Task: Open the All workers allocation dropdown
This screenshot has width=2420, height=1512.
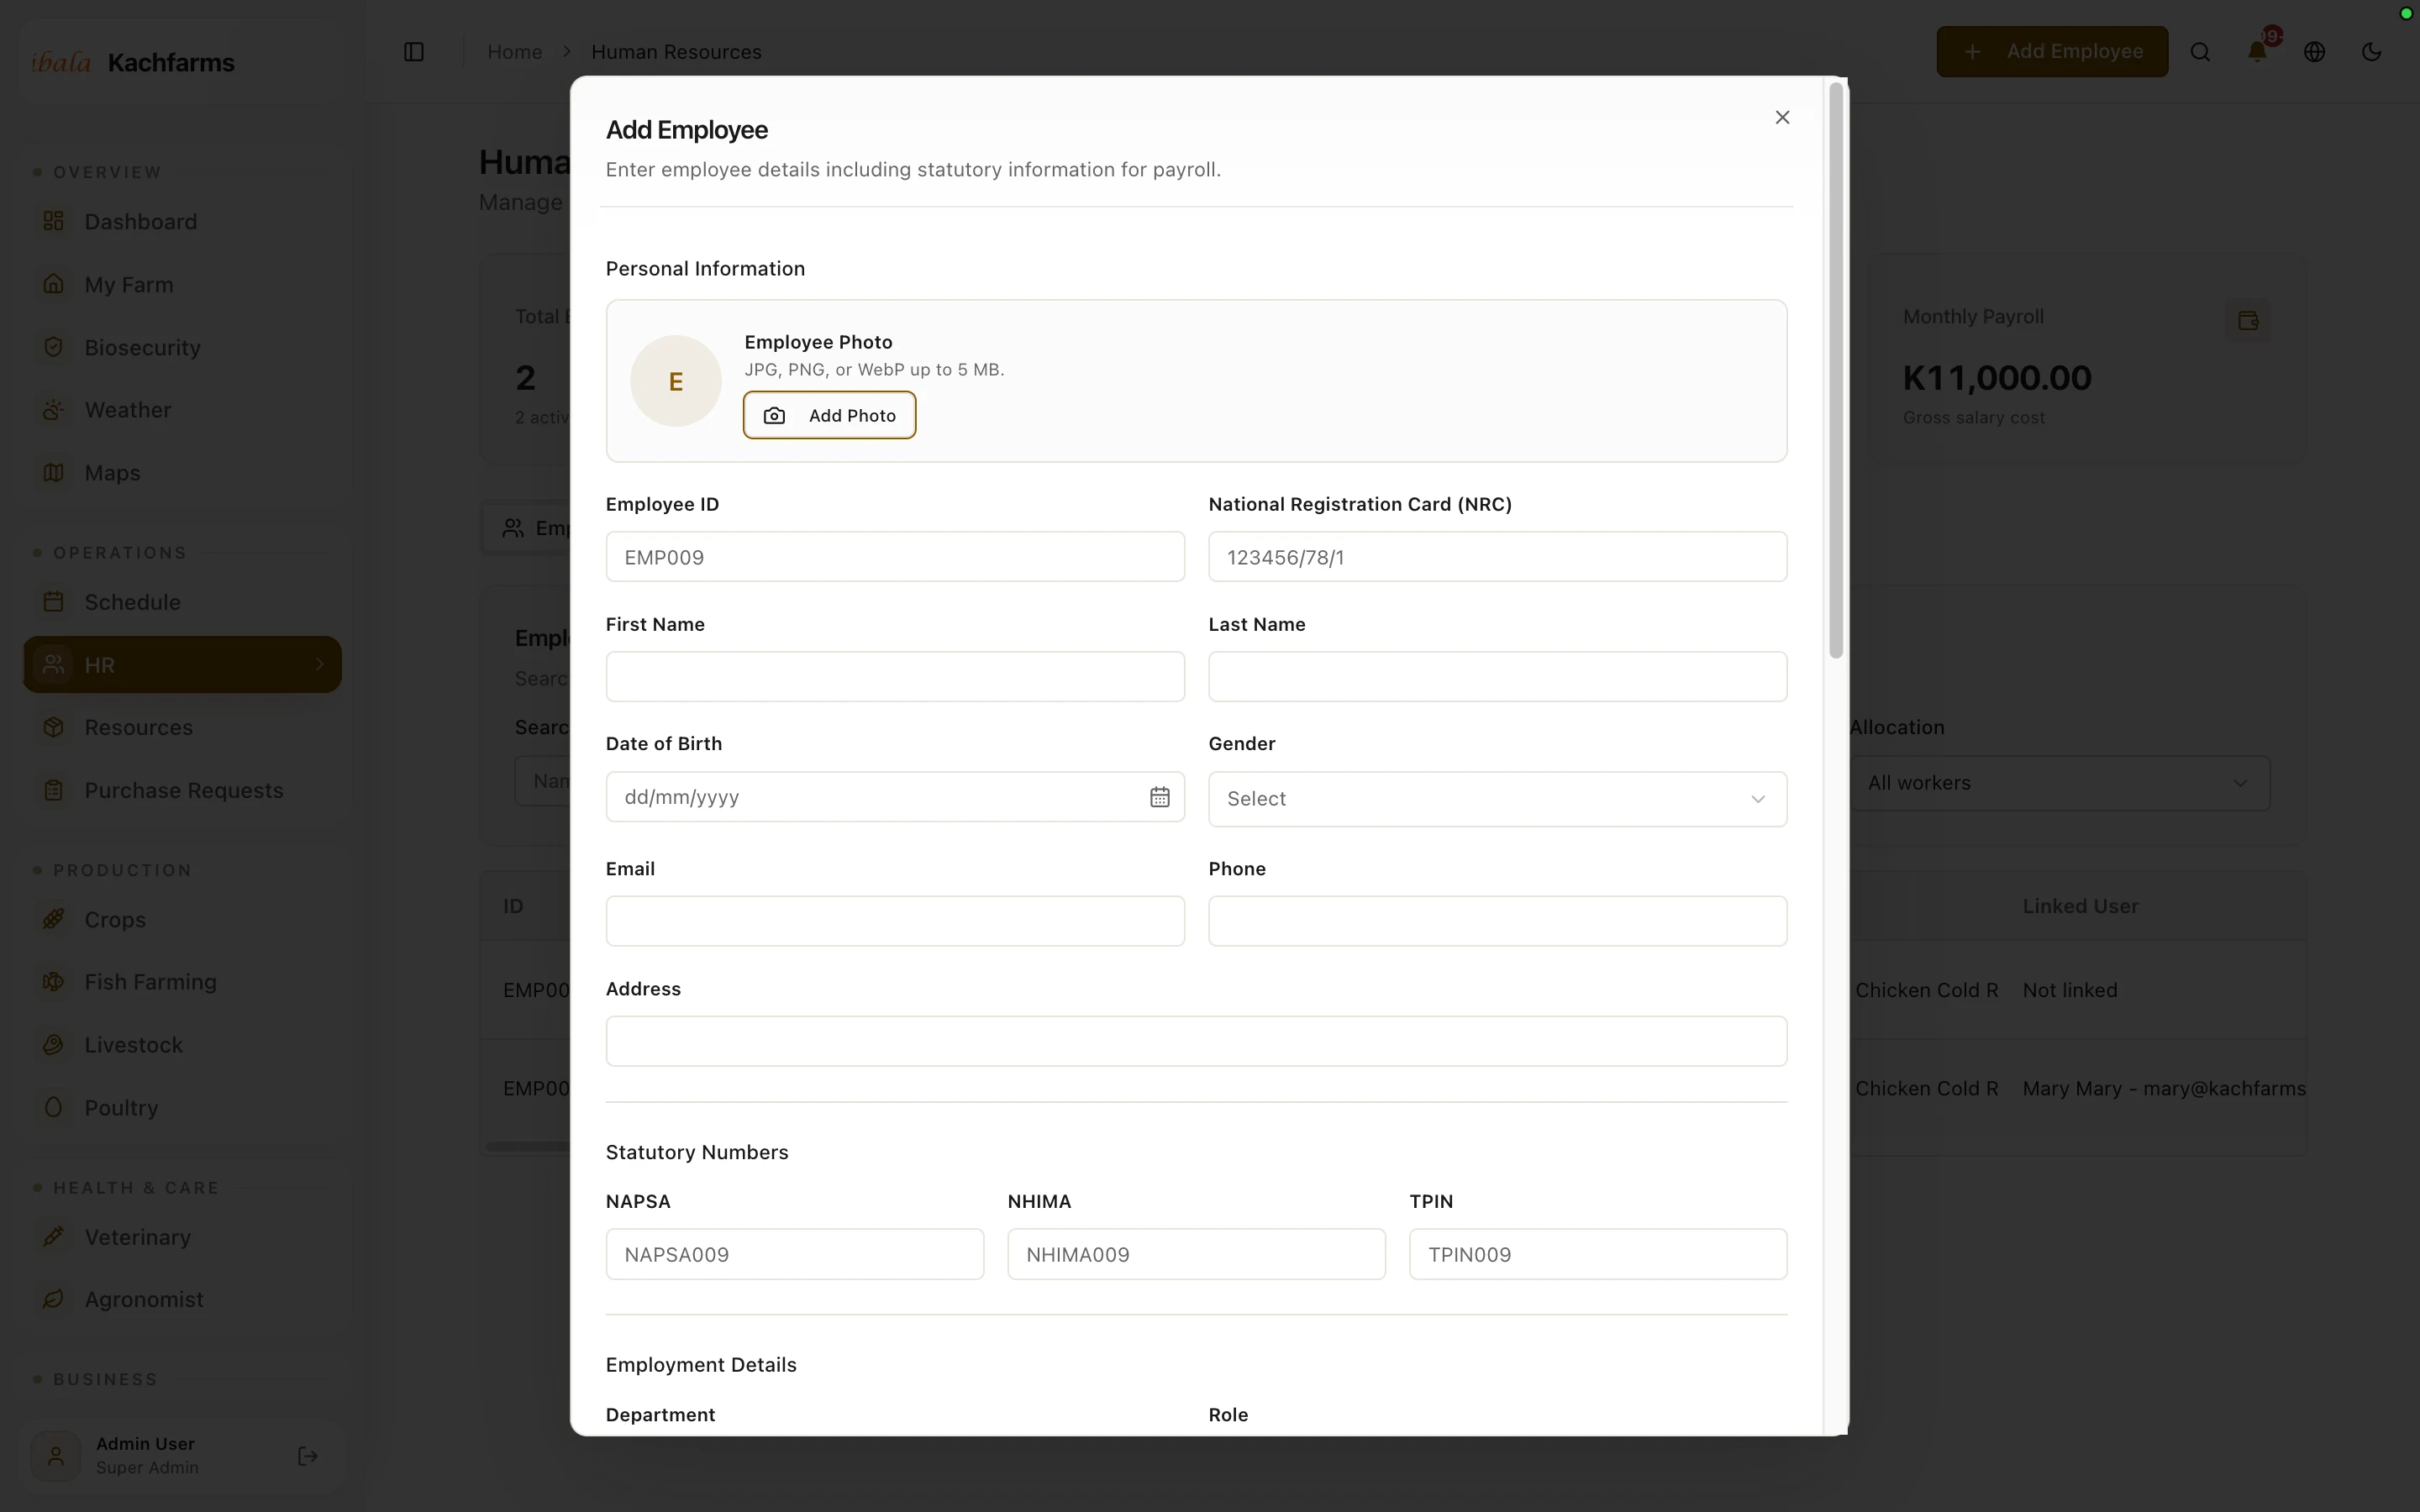Action: pos(2059,783)
